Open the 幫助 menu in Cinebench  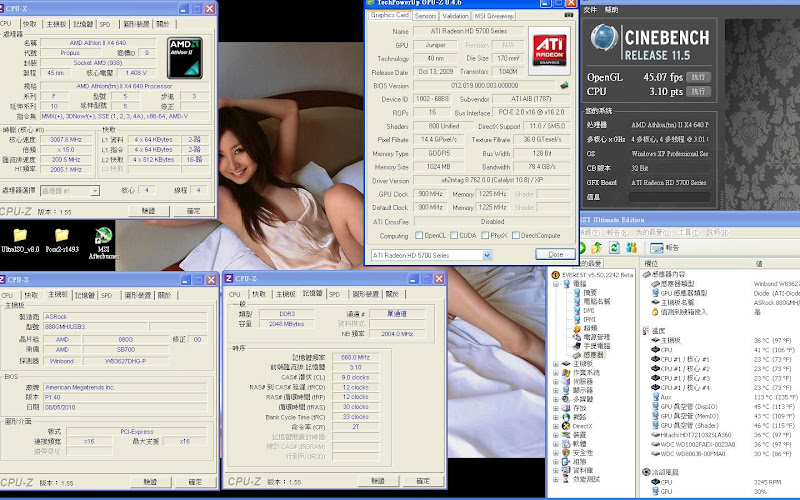point(611,10)
